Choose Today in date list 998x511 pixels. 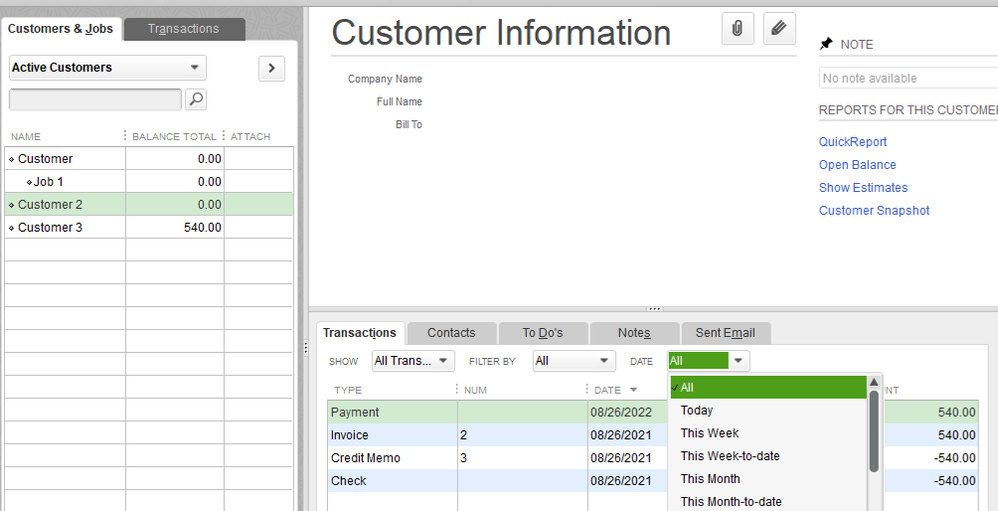(768, 410)
